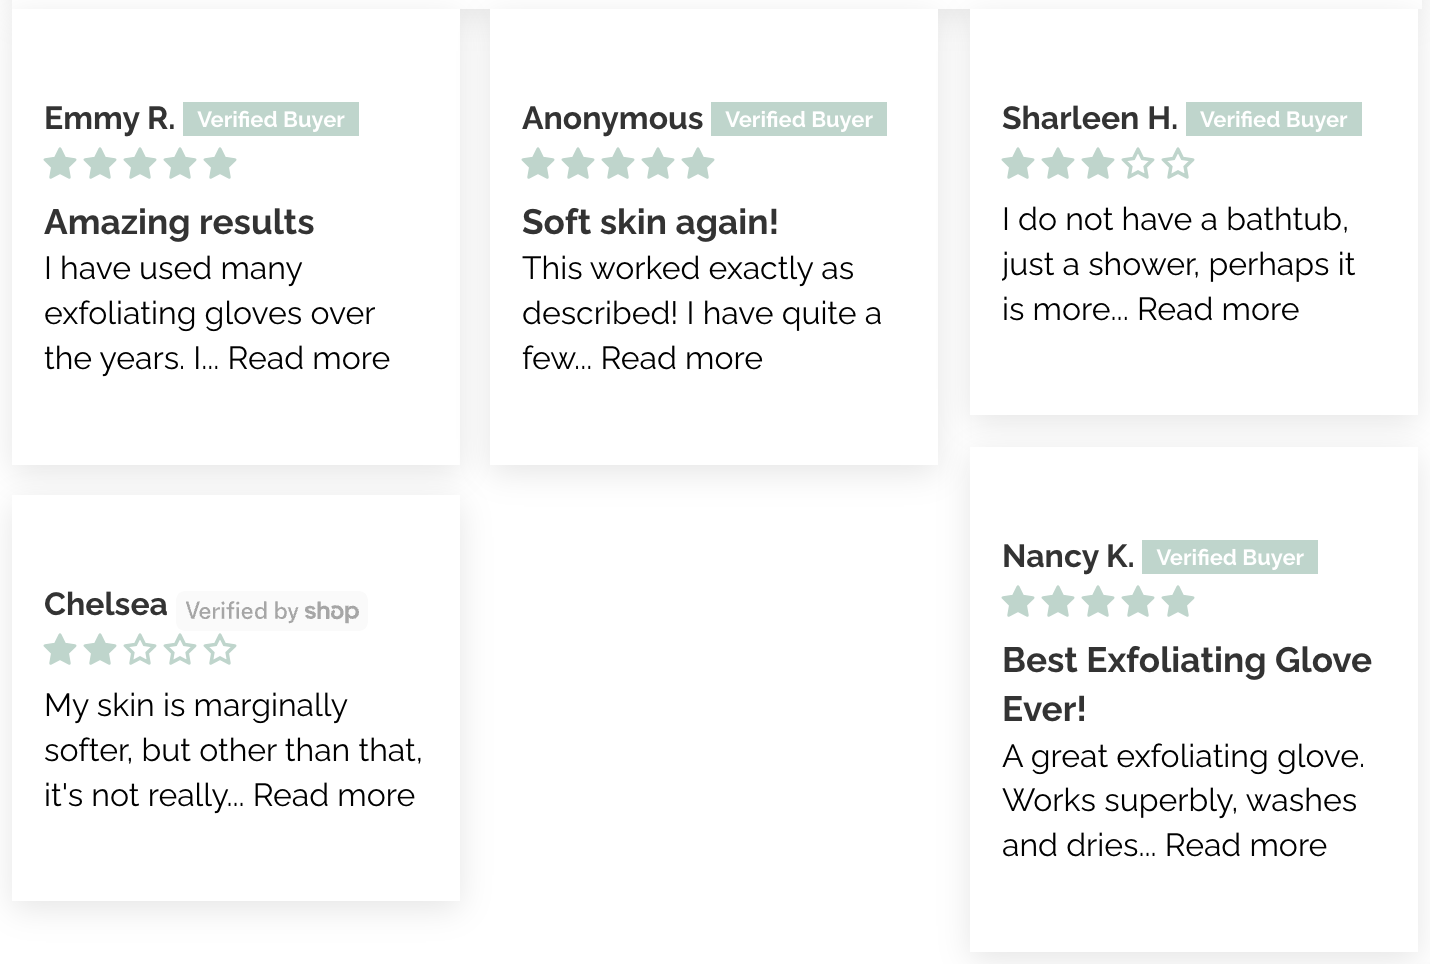Image resolution: width=1430 pixels, height=964 pixels.
Task: Click Chelsea's Verified by Shop badge
Action: tap(272, 611)
